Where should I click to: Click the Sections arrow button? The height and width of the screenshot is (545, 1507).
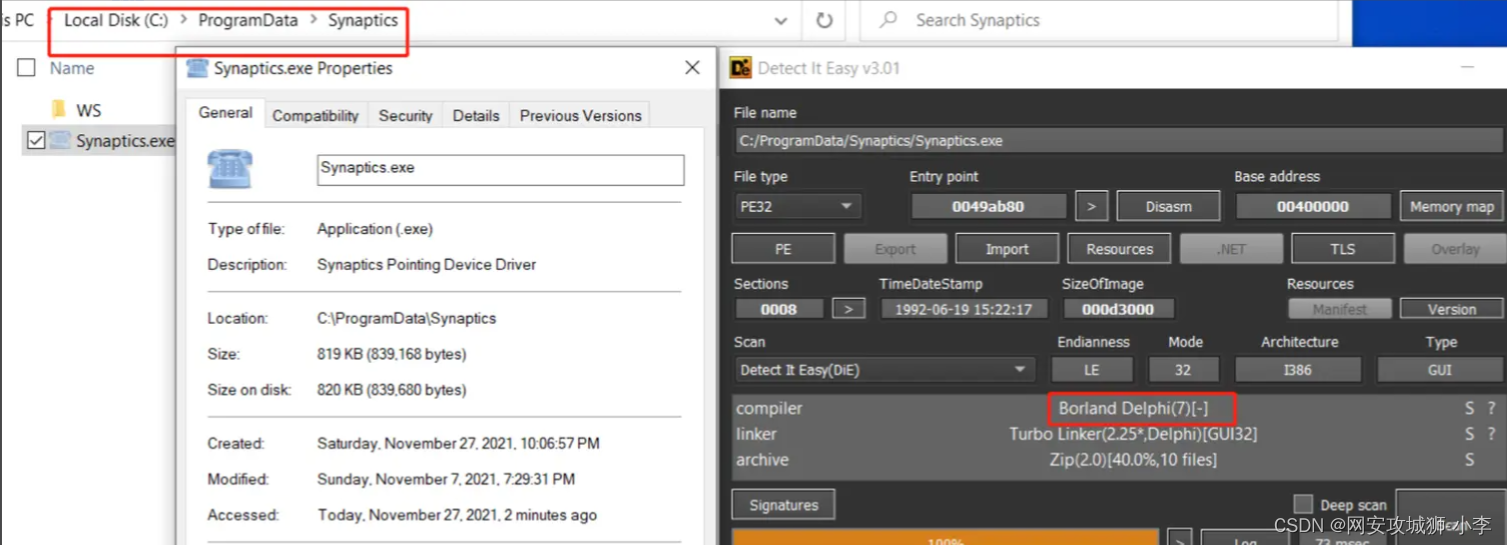click(x=849, y=309)
